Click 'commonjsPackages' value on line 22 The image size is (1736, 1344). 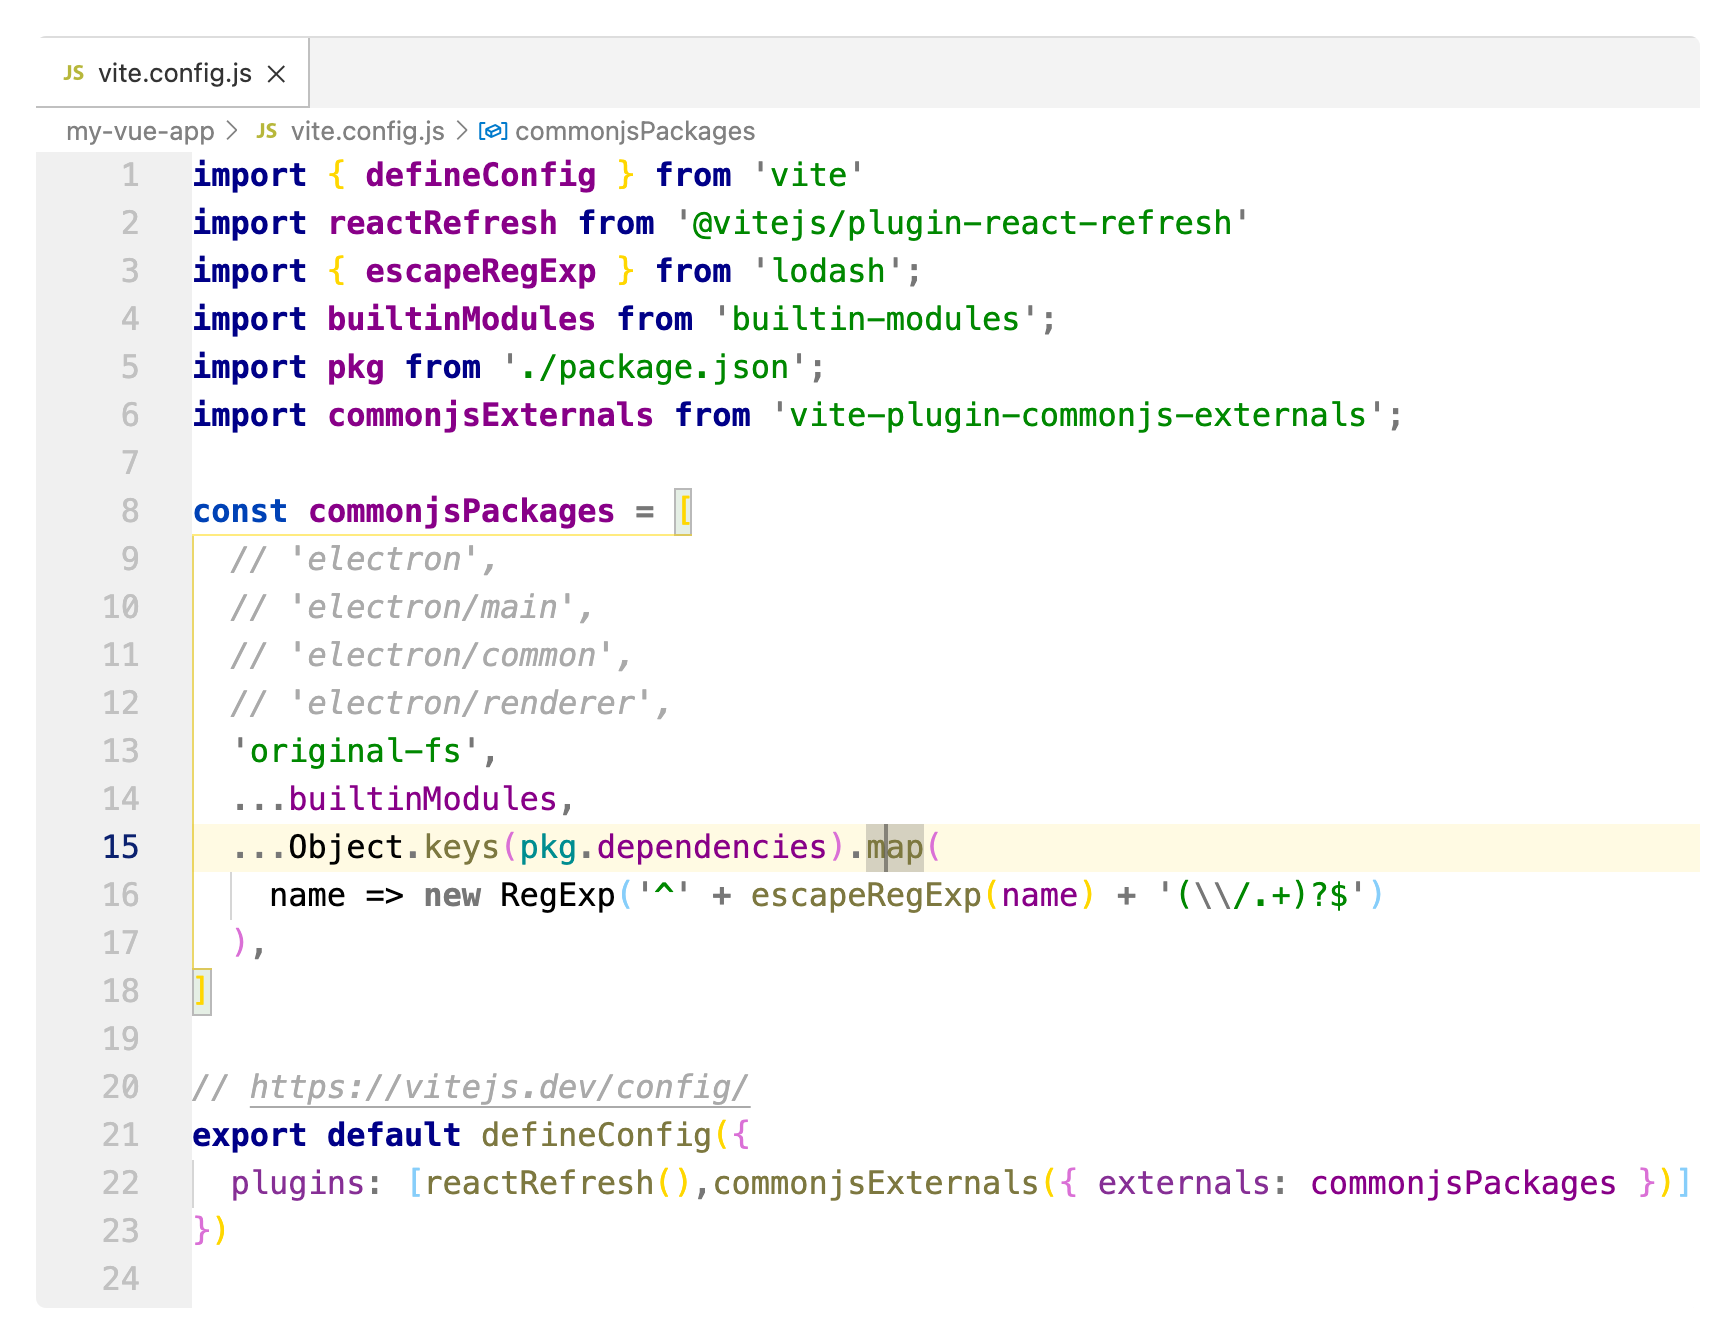pyautogui.click(x=1462, y=1183)
